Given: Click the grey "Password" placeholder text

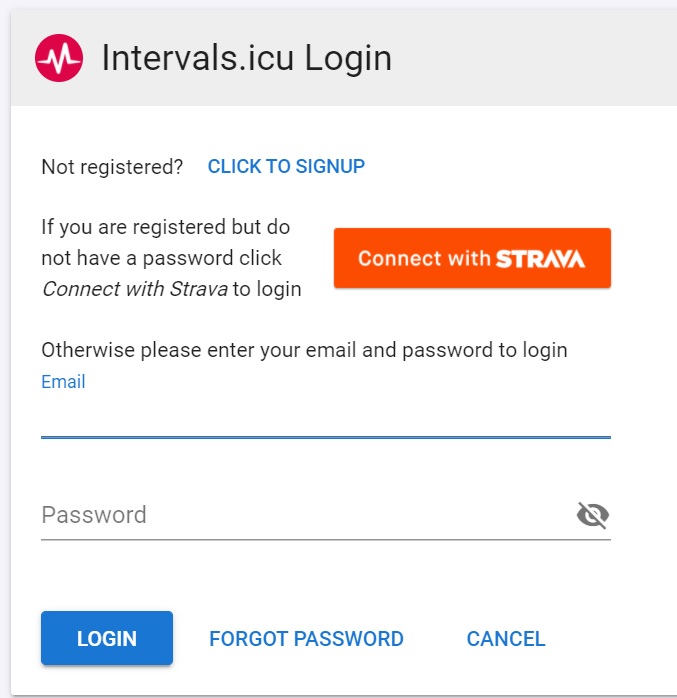Looking at the screenshot, I should coord(94,515).
